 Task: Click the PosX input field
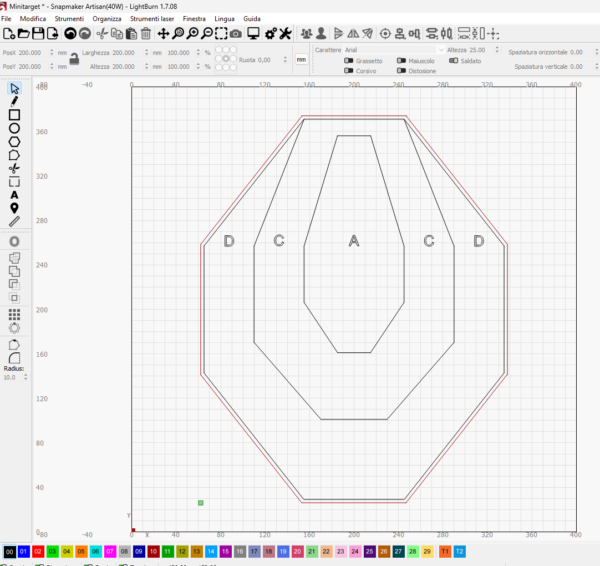click(33, 52)
